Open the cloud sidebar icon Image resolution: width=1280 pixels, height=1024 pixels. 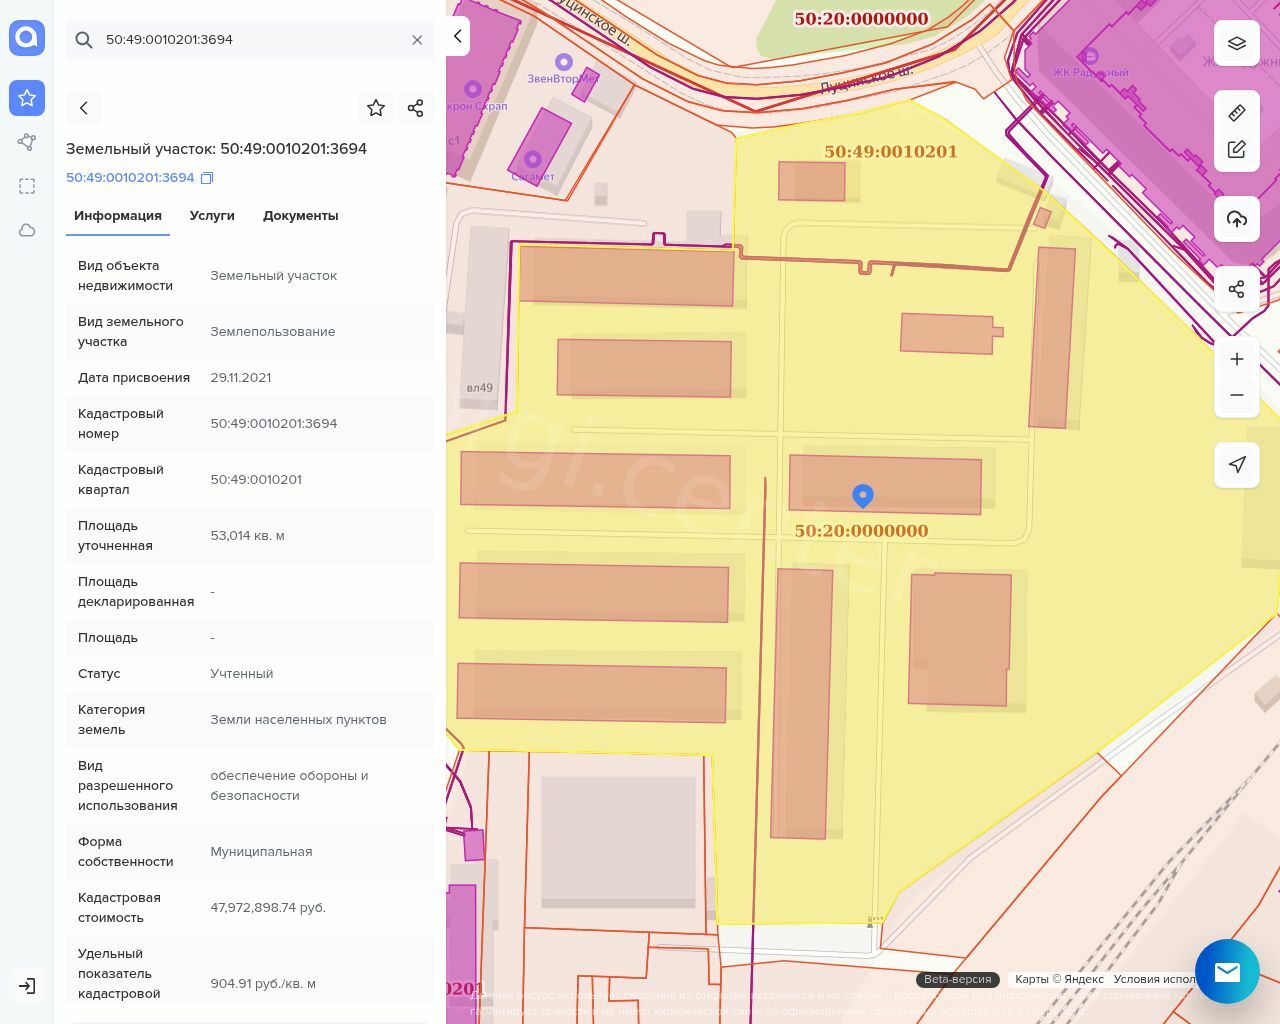pos(27,230)
